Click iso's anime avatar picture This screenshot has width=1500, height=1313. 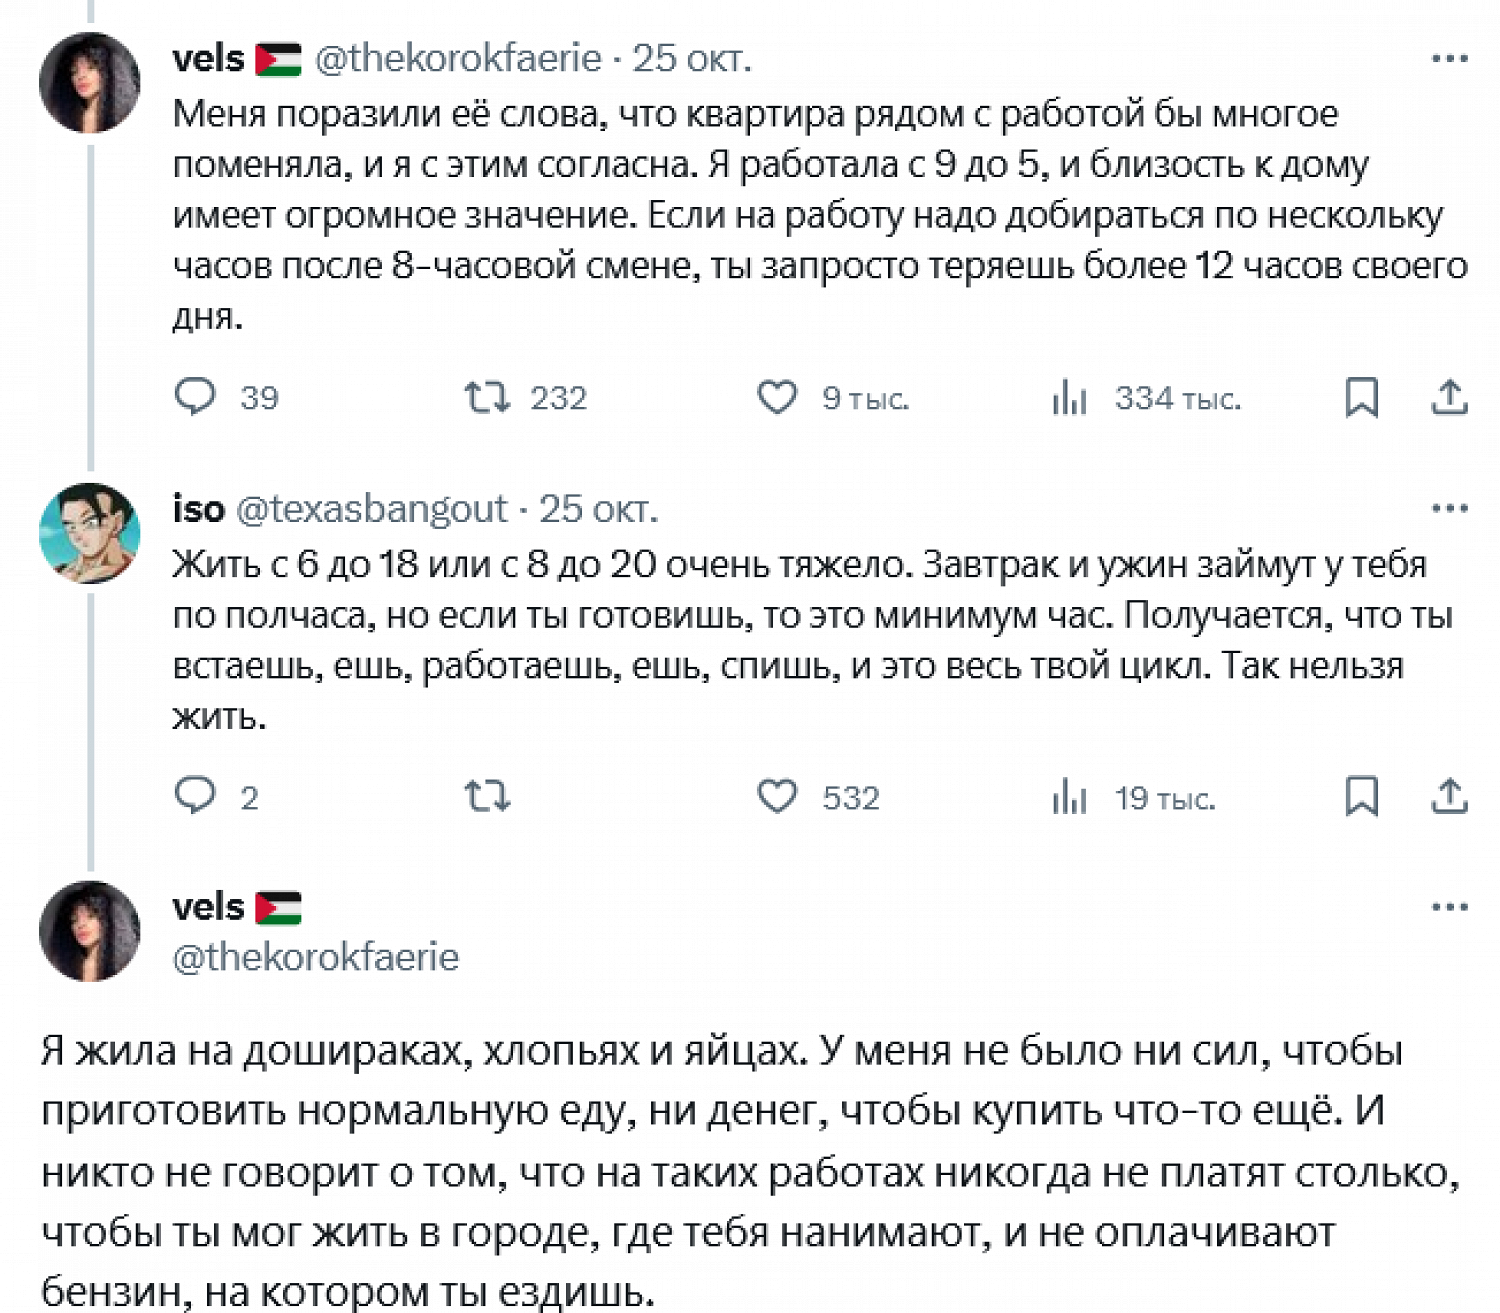tap(89, 532)
